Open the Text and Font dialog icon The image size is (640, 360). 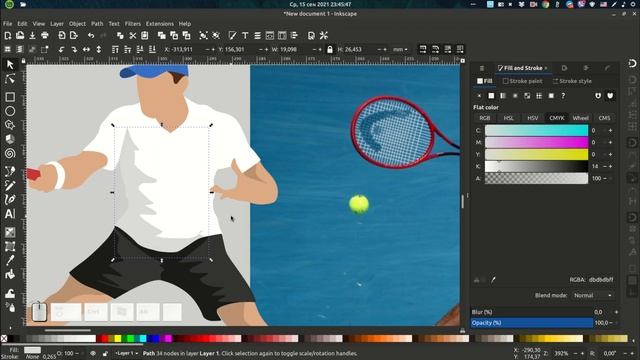[x=245, y=36]
